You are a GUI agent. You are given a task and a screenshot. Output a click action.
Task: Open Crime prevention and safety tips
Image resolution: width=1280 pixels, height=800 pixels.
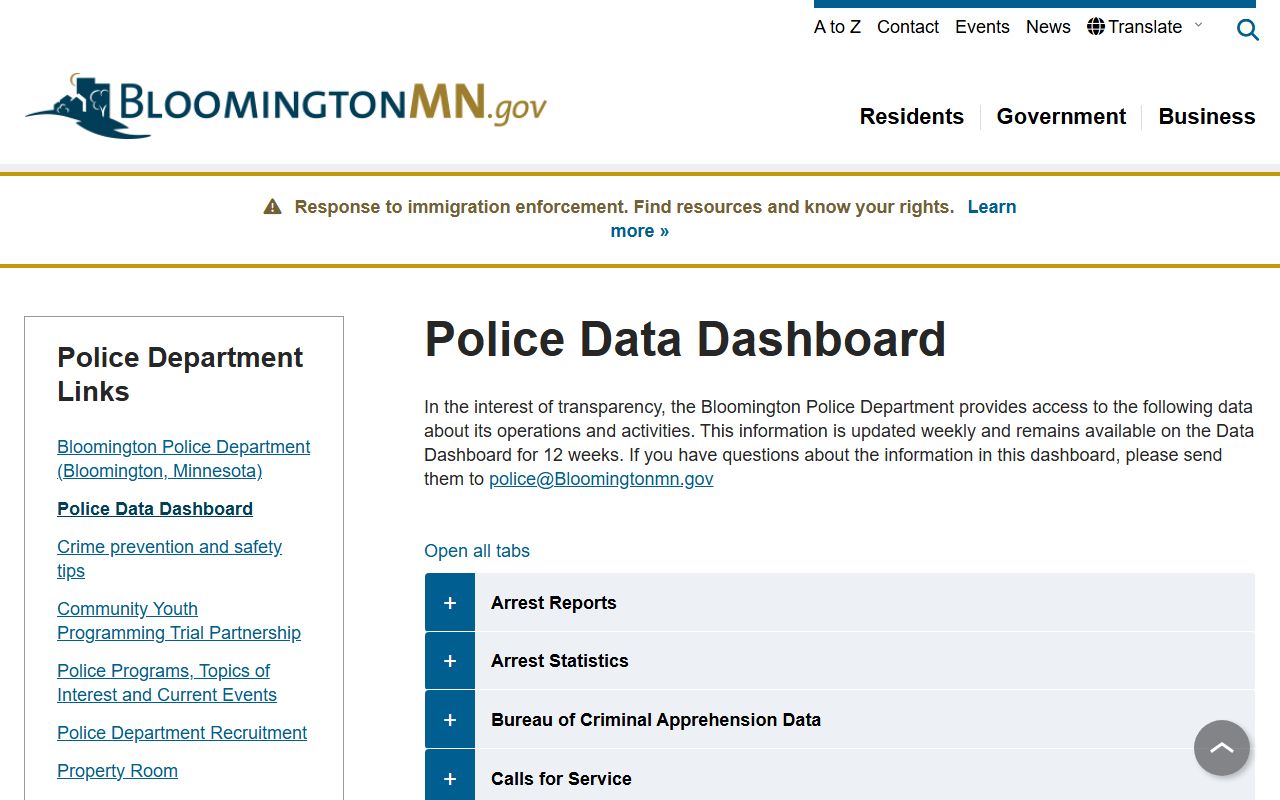(x=169, y=559)
